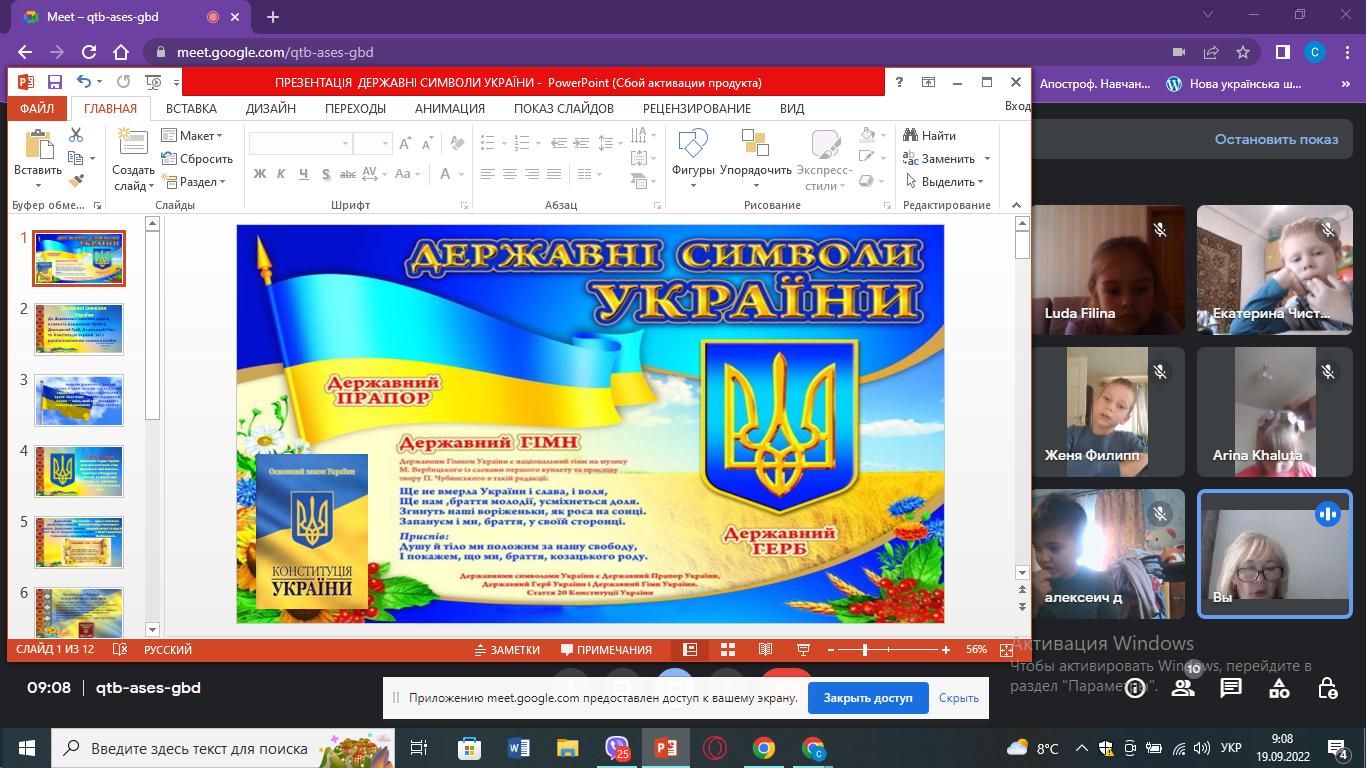Open Meet activities icon
Screen dimensions: 1366x768
tap(1279, 688)
